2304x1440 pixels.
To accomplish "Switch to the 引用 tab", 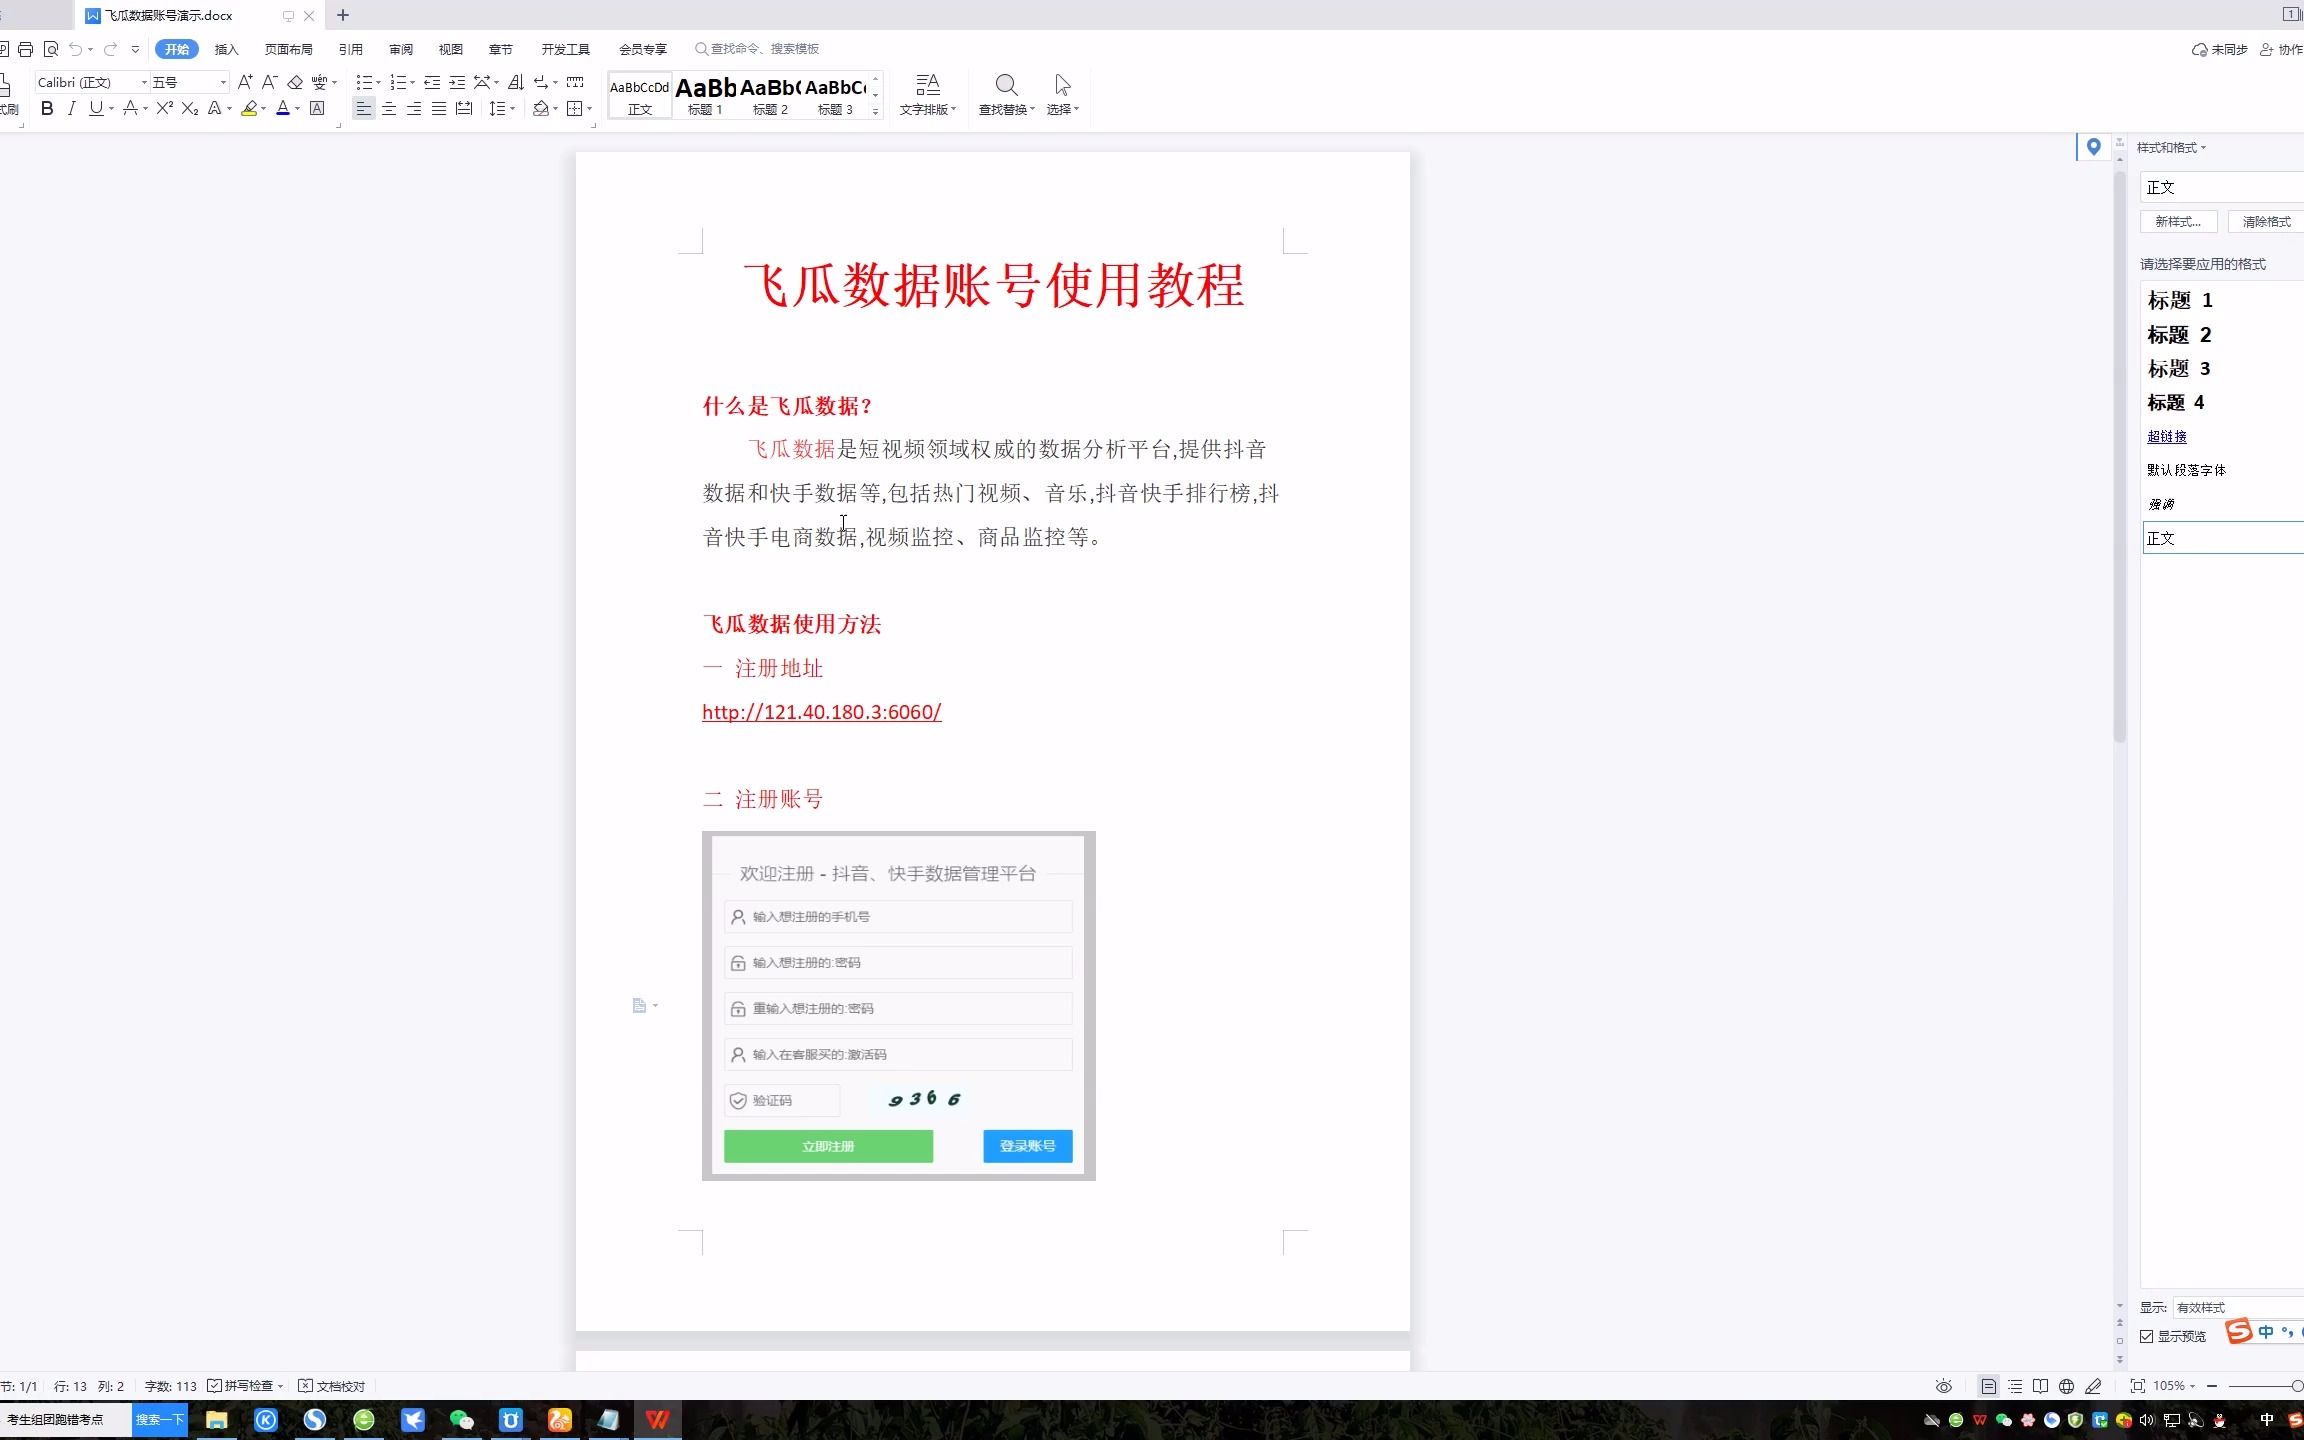I will [350, 49].
